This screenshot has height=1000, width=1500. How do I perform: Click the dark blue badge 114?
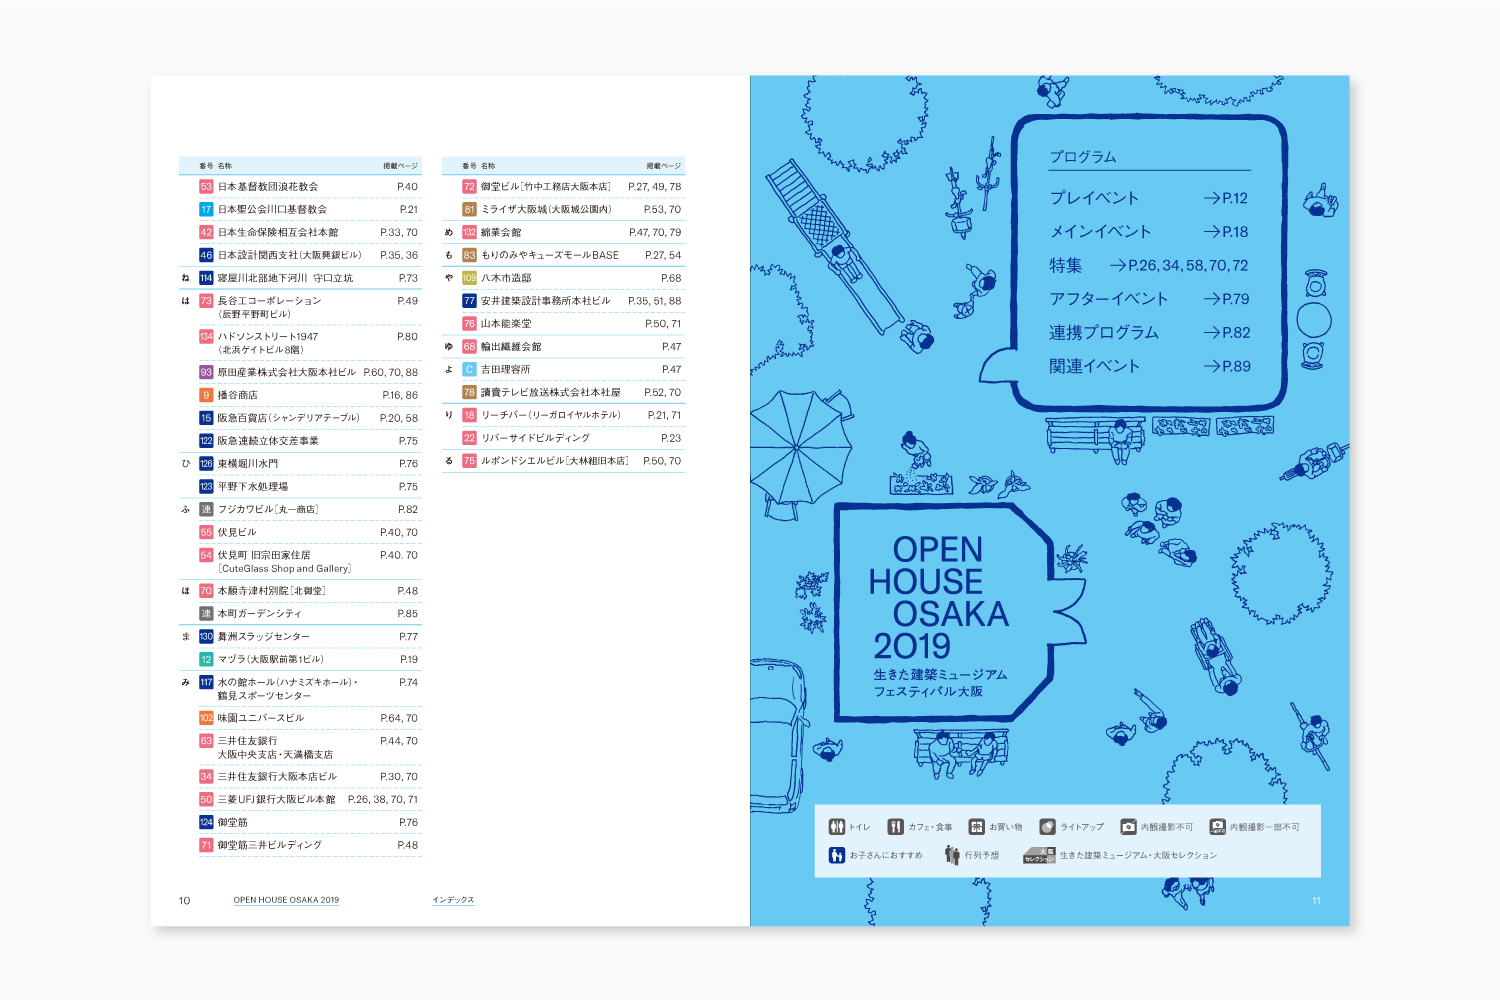tap(206, 278)
